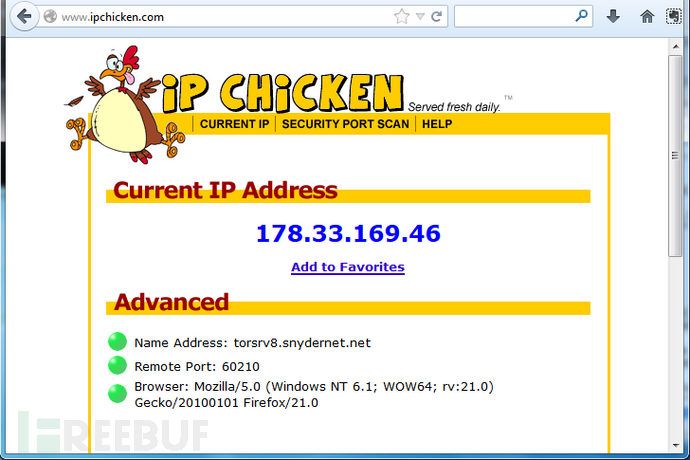
Task: Open the URL history dropdown arrow
Action: tap(420, 17)
